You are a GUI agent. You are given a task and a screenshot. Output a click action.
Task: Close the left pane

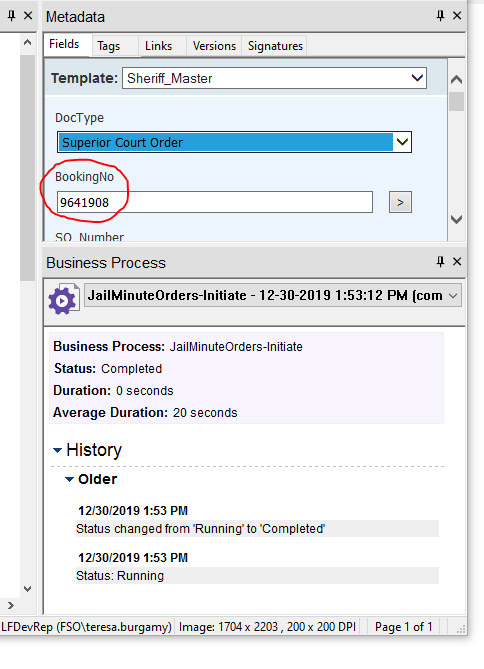pyautogui.click(x=28, y=16)
